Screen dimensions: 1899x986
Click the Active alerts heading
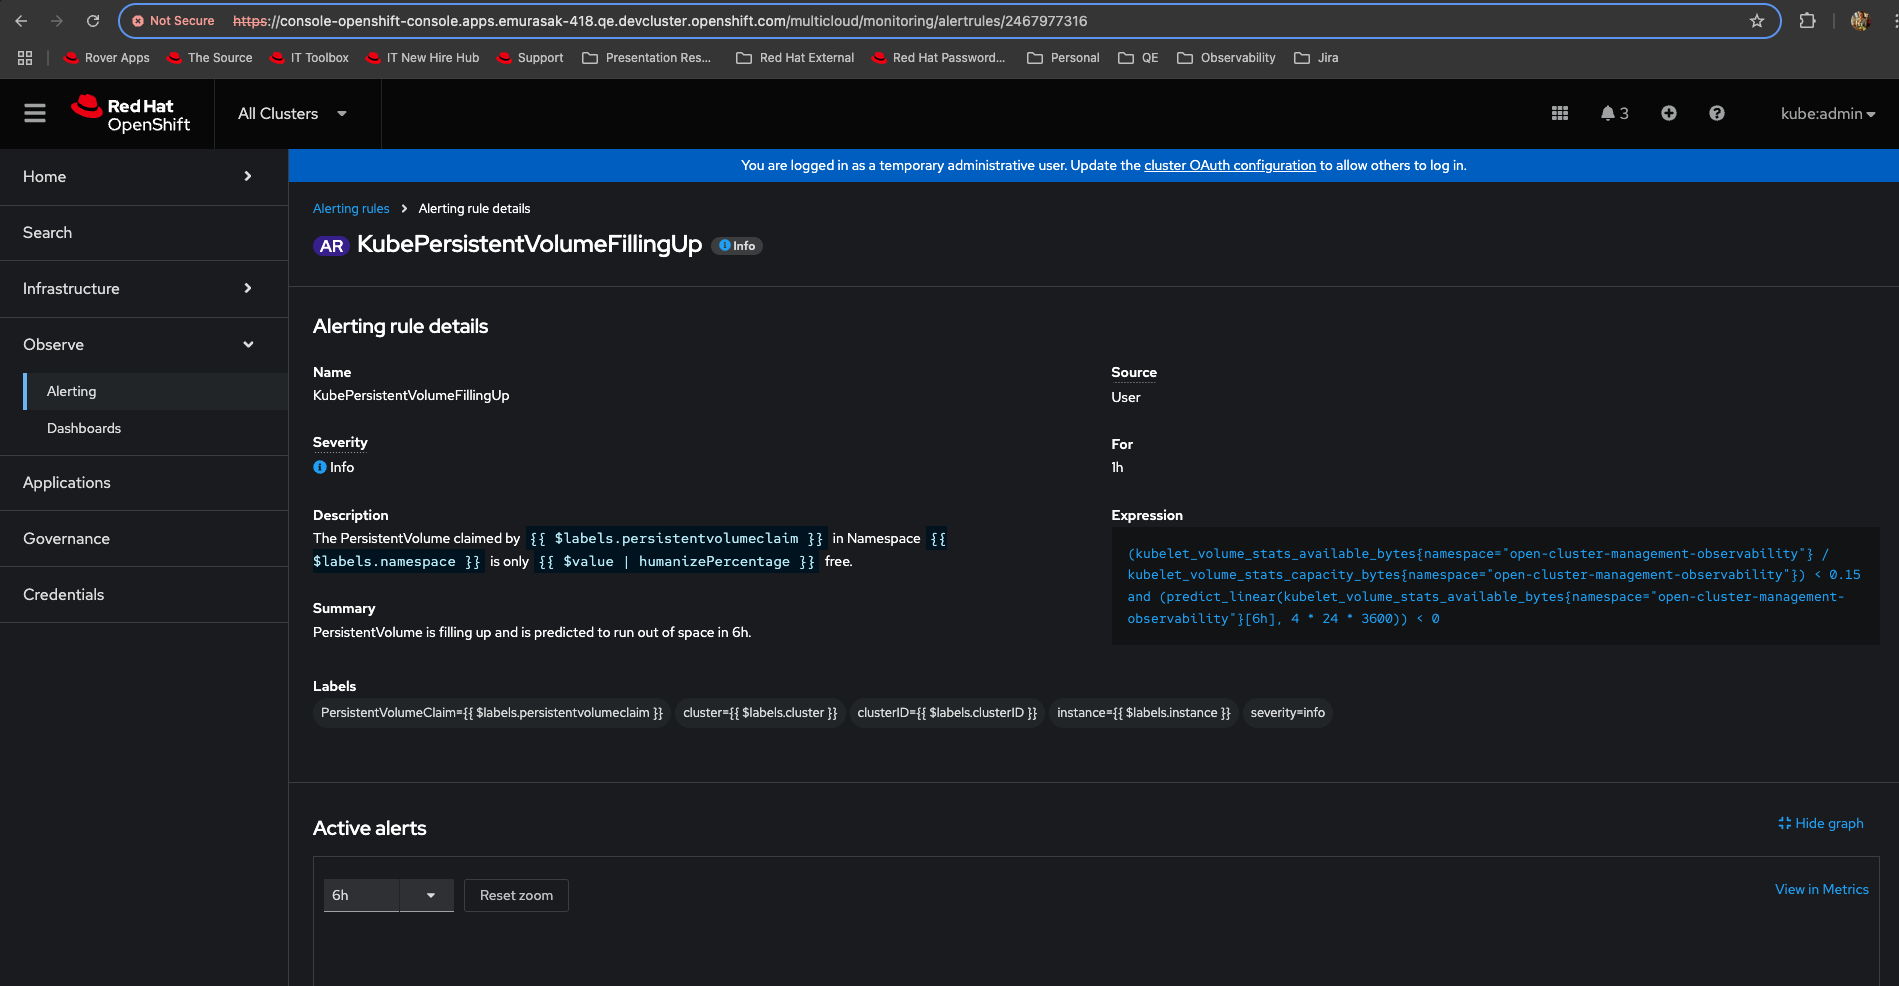(370, 829)
